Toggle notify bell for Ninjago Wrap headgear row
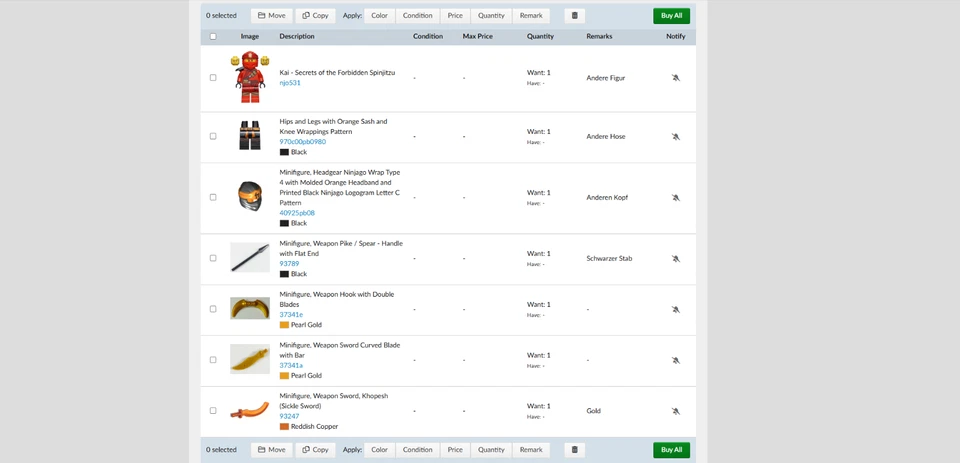 coord(675,198)
